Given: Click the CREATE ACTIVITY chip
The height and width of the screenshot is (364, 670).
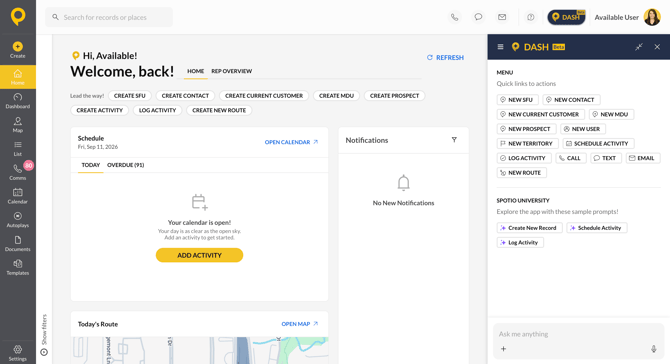Looking at the screenshot, I should pyautogui.click(x=100, y=110).
